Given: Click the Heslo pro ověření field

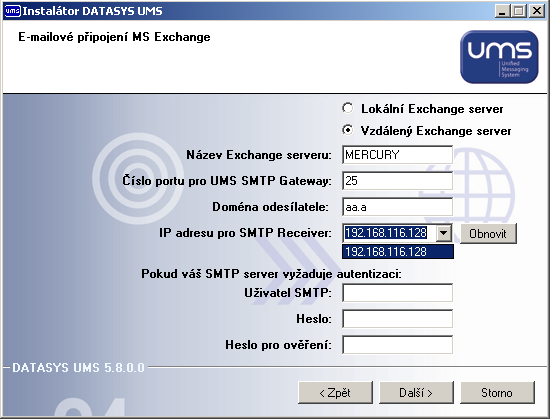Looking at the screenshot, I should point(397,345).
